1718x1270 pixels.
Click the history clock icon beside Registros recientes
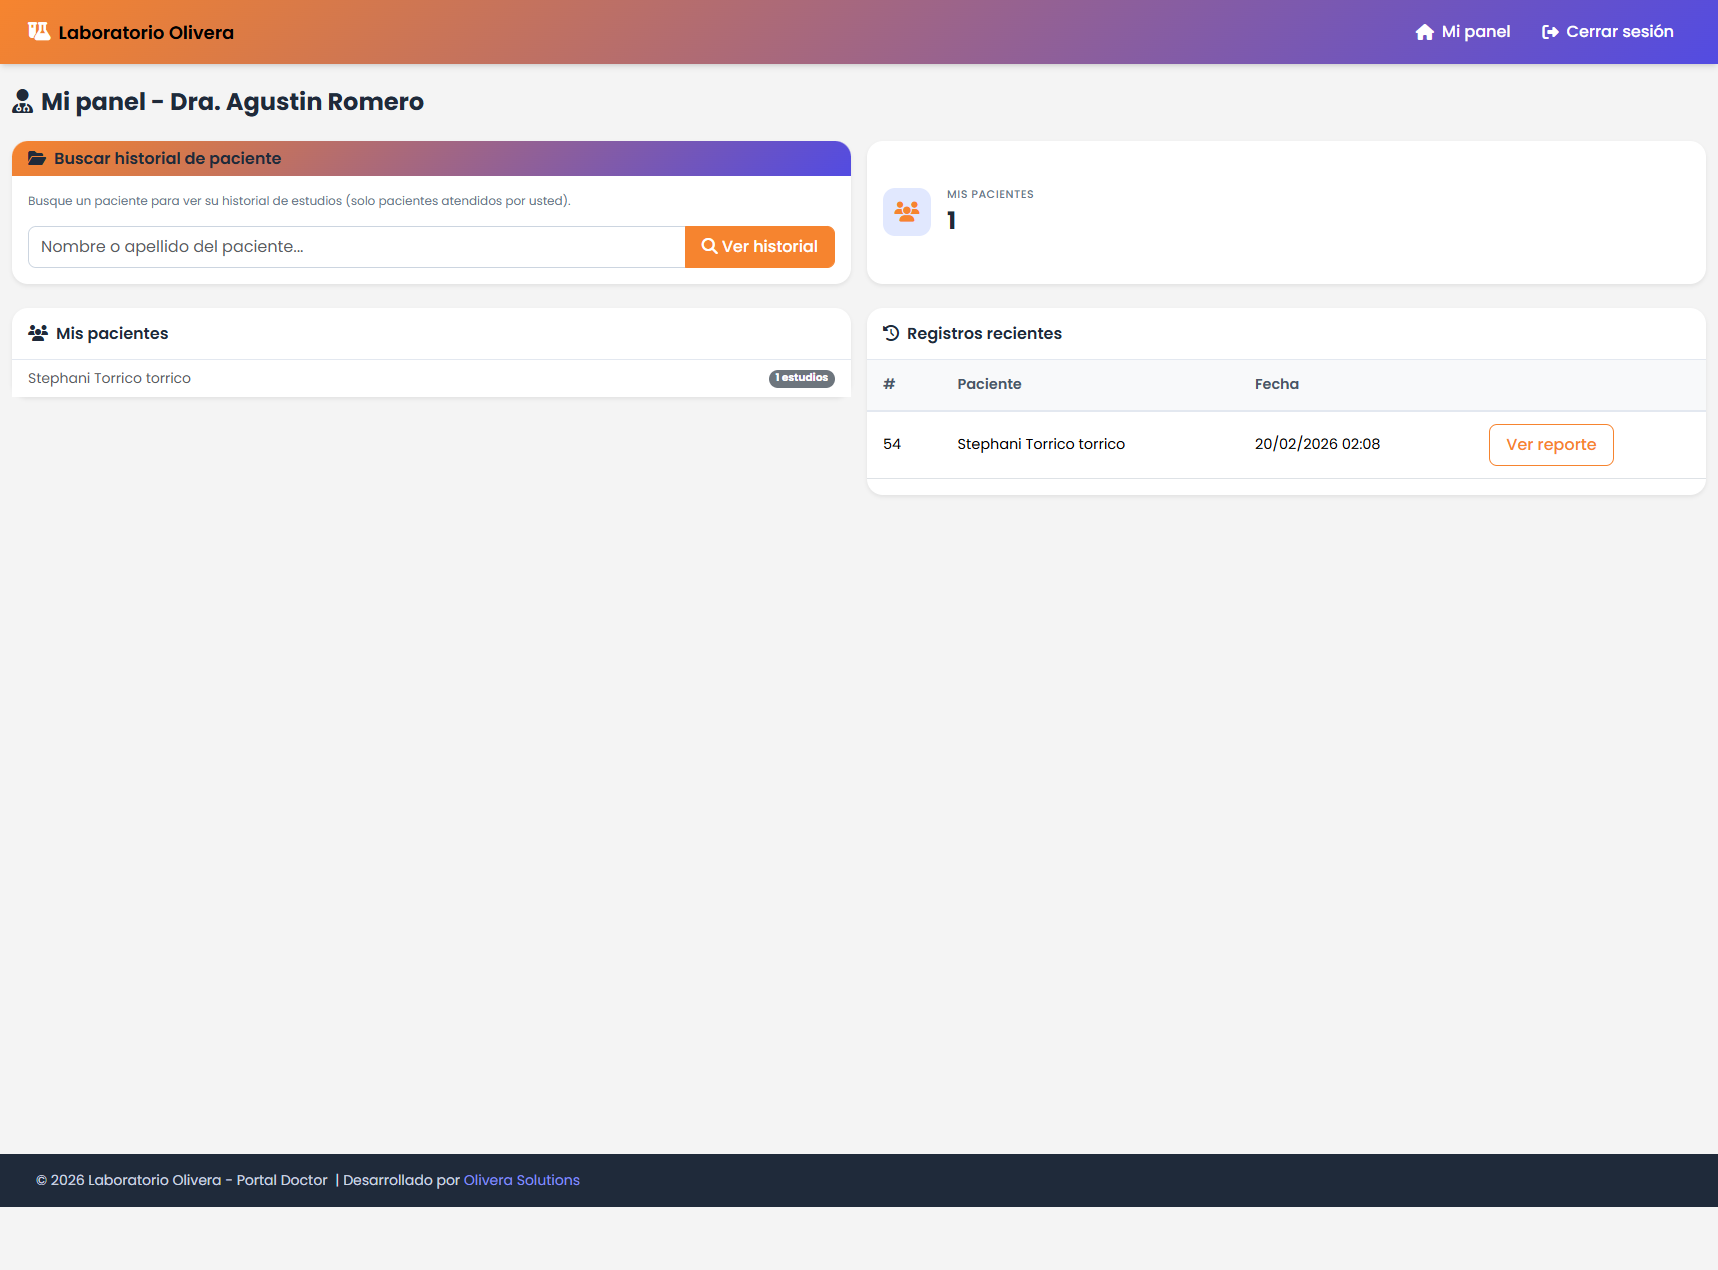coord(891,334)
